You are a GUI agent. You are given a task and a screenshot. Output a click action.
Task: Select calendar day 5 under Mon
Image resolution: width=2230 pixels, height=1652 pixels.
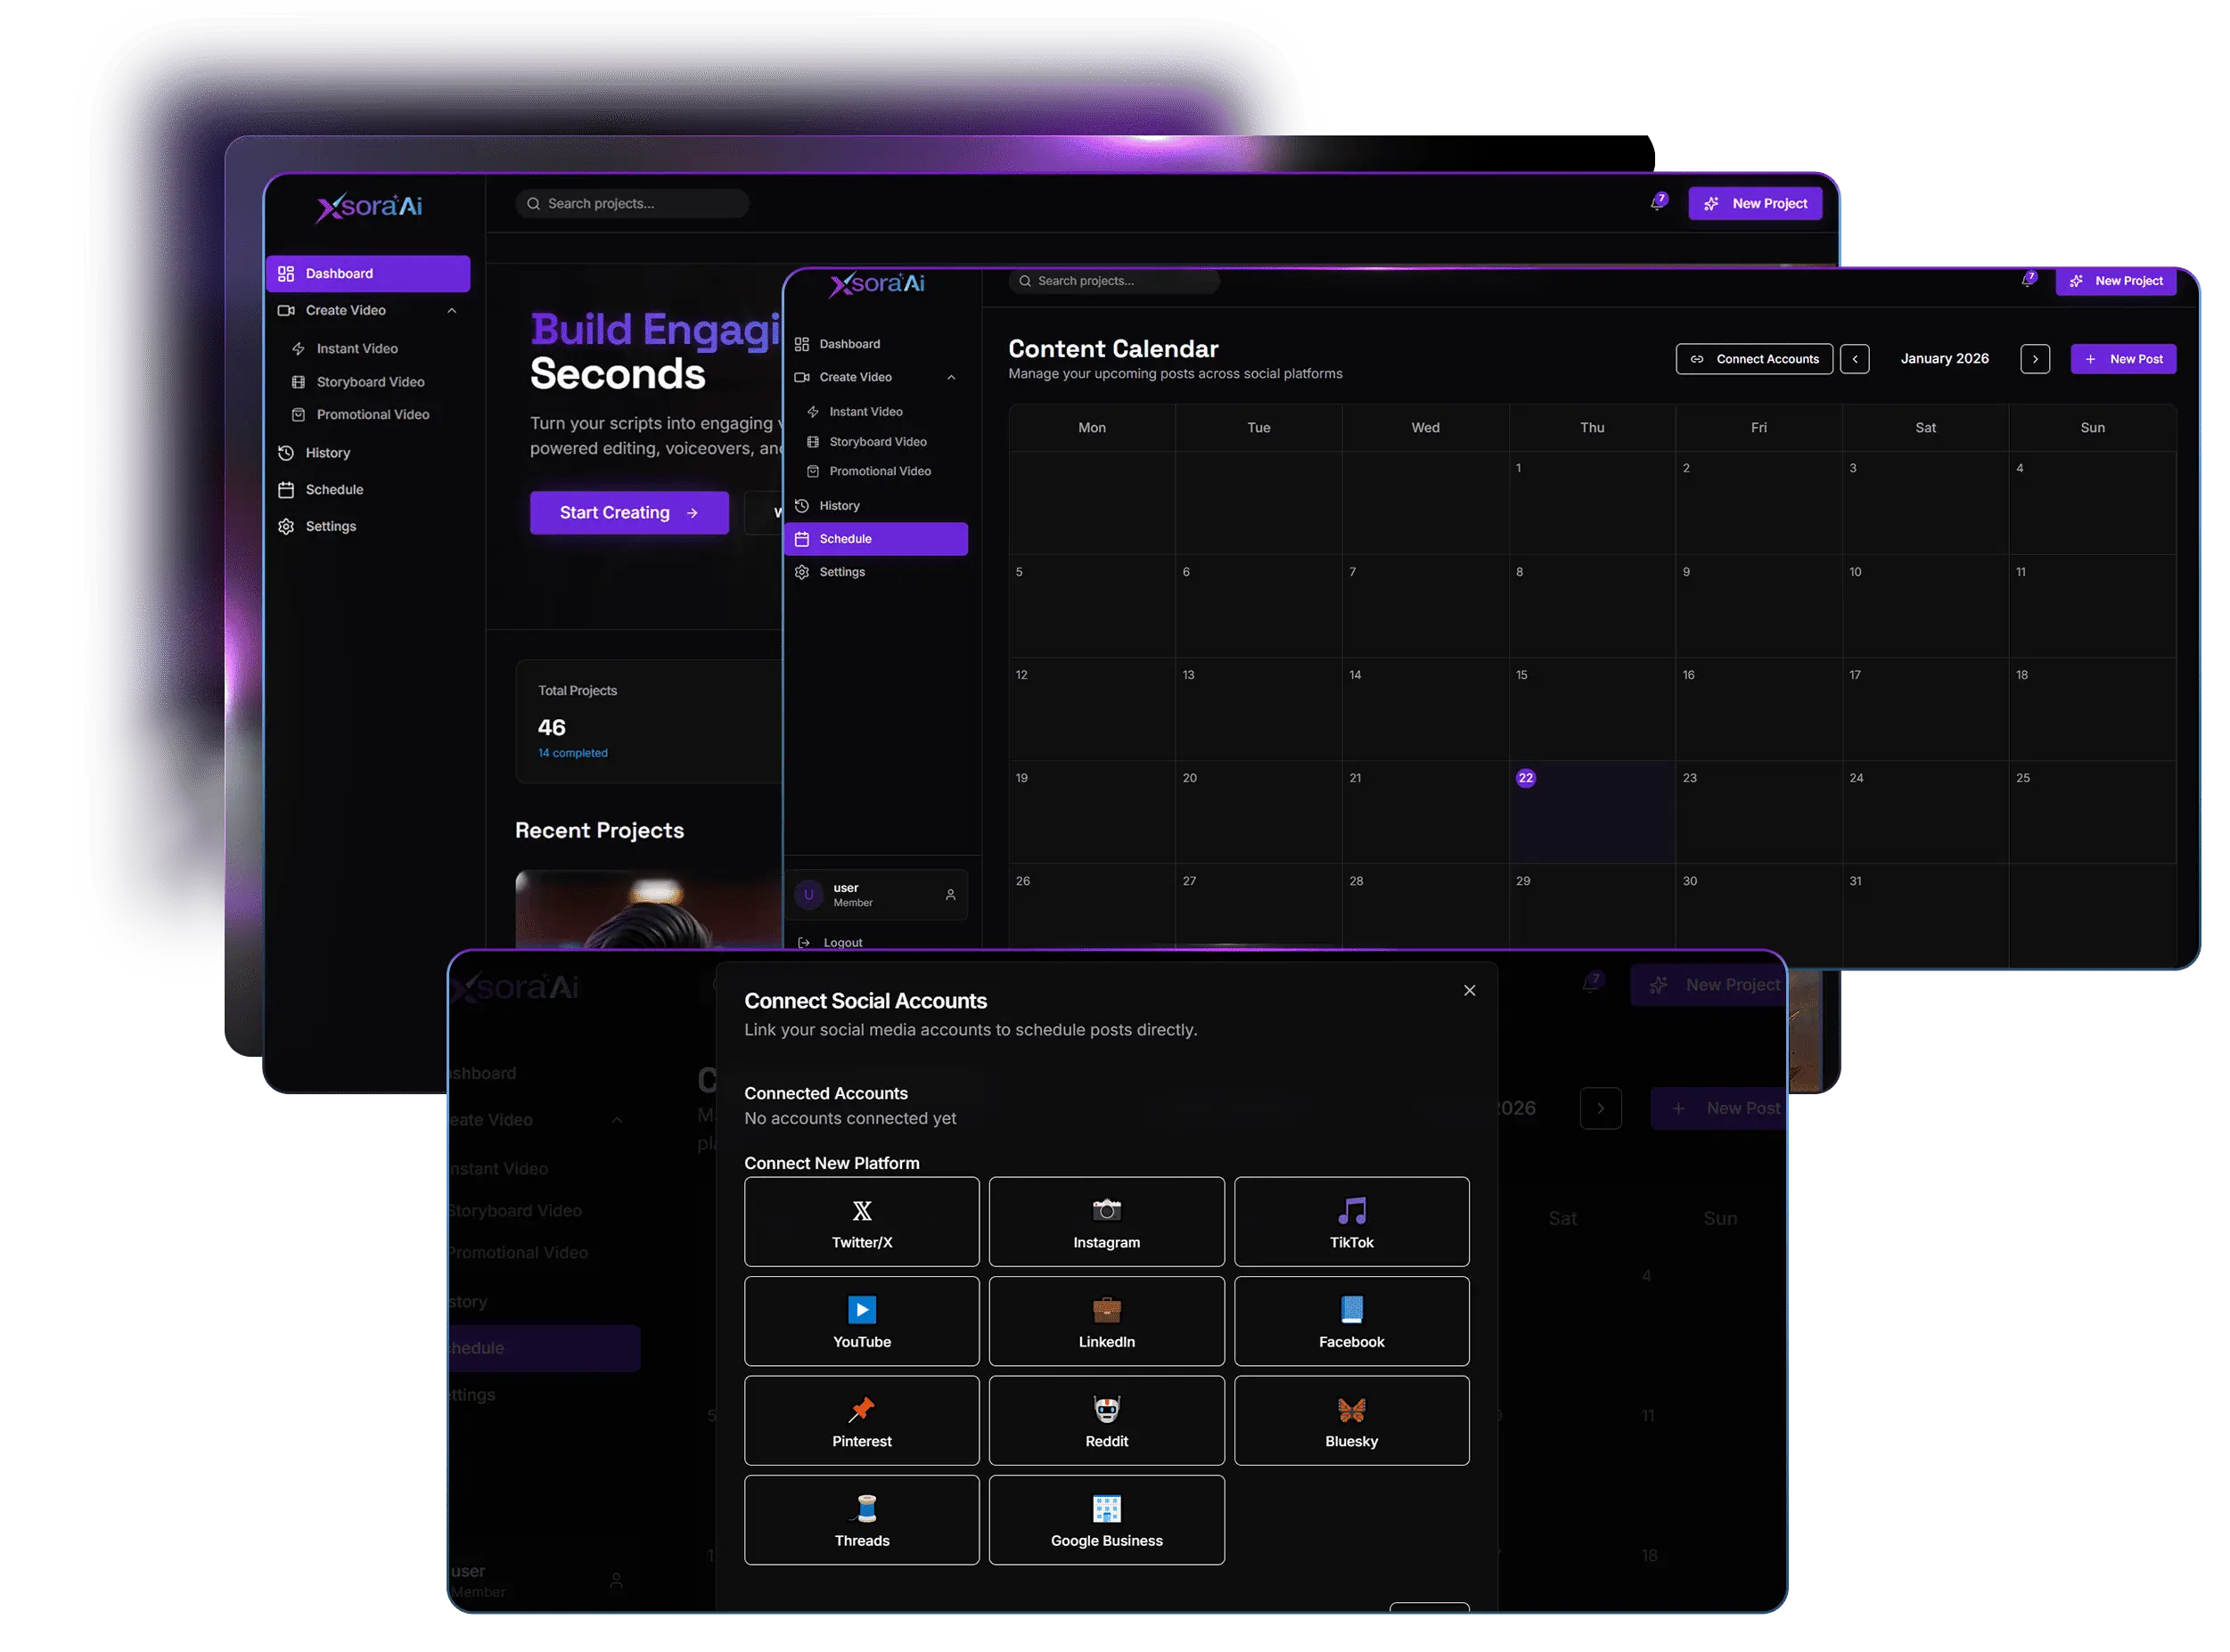1091,605
